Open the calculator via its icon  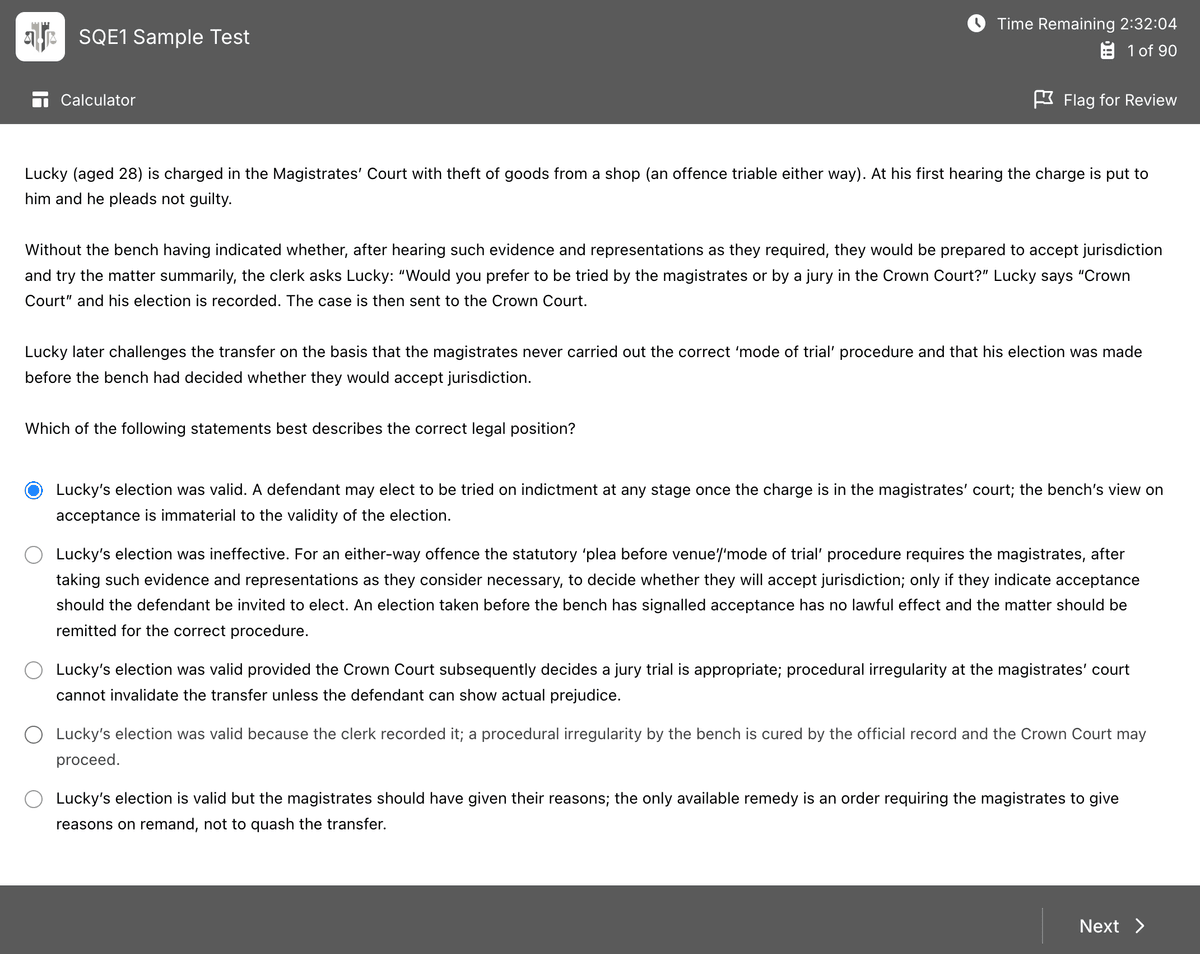41,100
